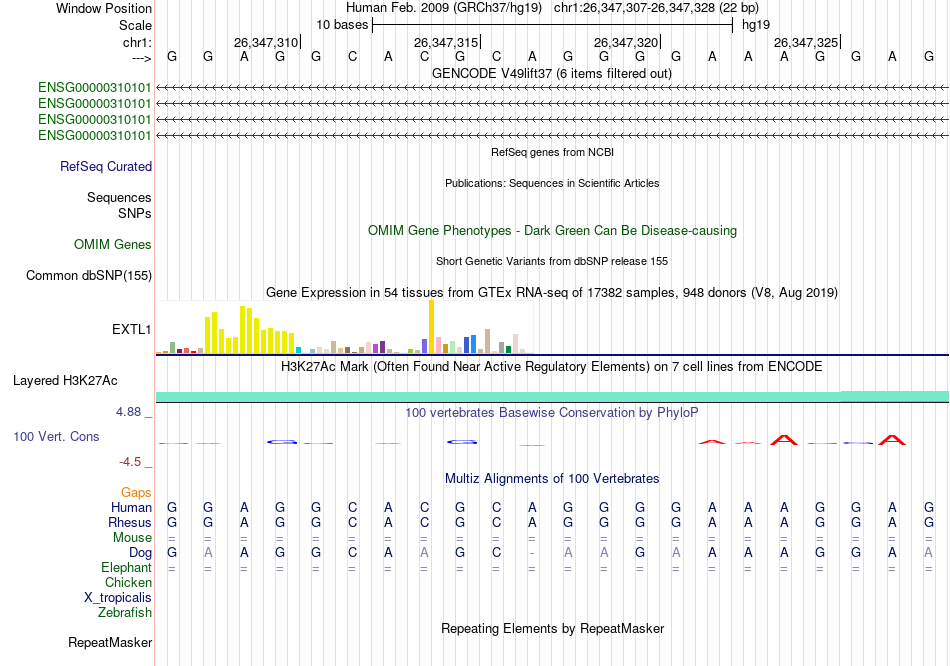Open the OMIM Gene Phenotypes track title
This screenshot has width=950, height=666.
pyautogui.click(x=552, y=231)
